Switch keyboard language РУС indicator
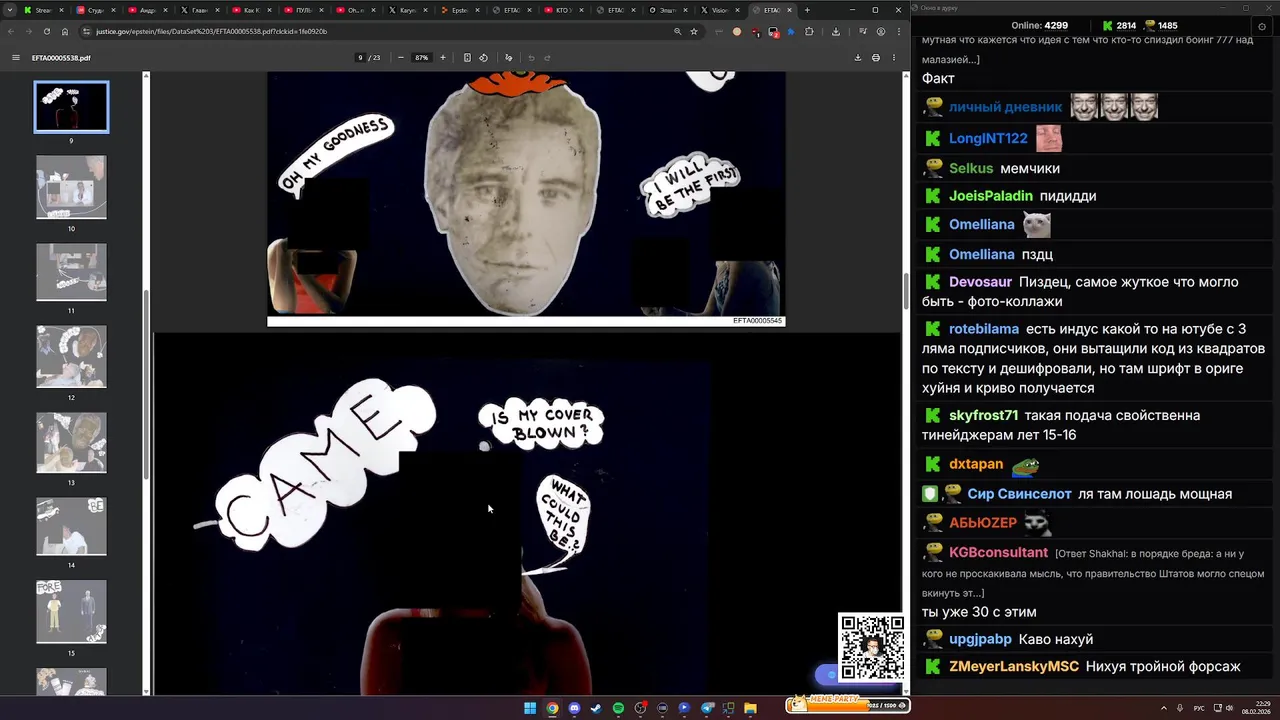 pos(1199,708)
